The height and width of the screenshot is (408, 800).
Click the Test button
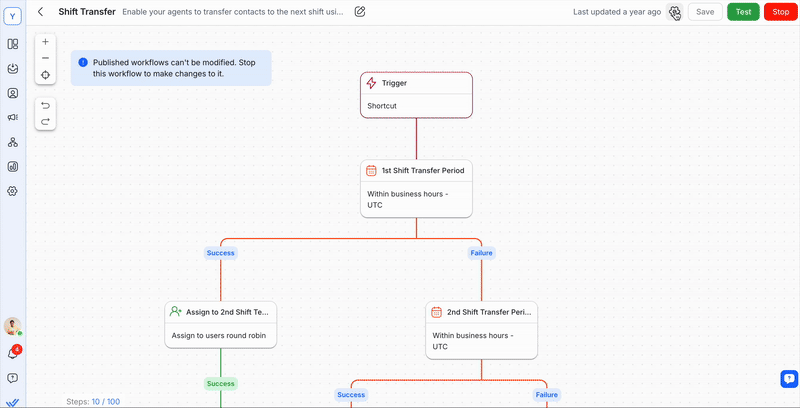tap(743, 12)
